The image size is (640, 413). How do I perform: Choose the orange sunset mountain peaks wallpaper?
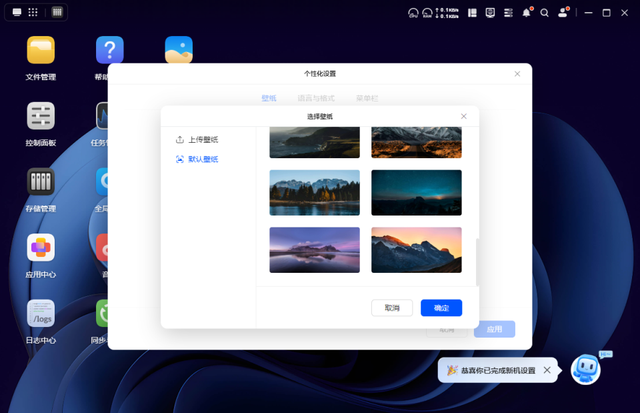(416, 250)
